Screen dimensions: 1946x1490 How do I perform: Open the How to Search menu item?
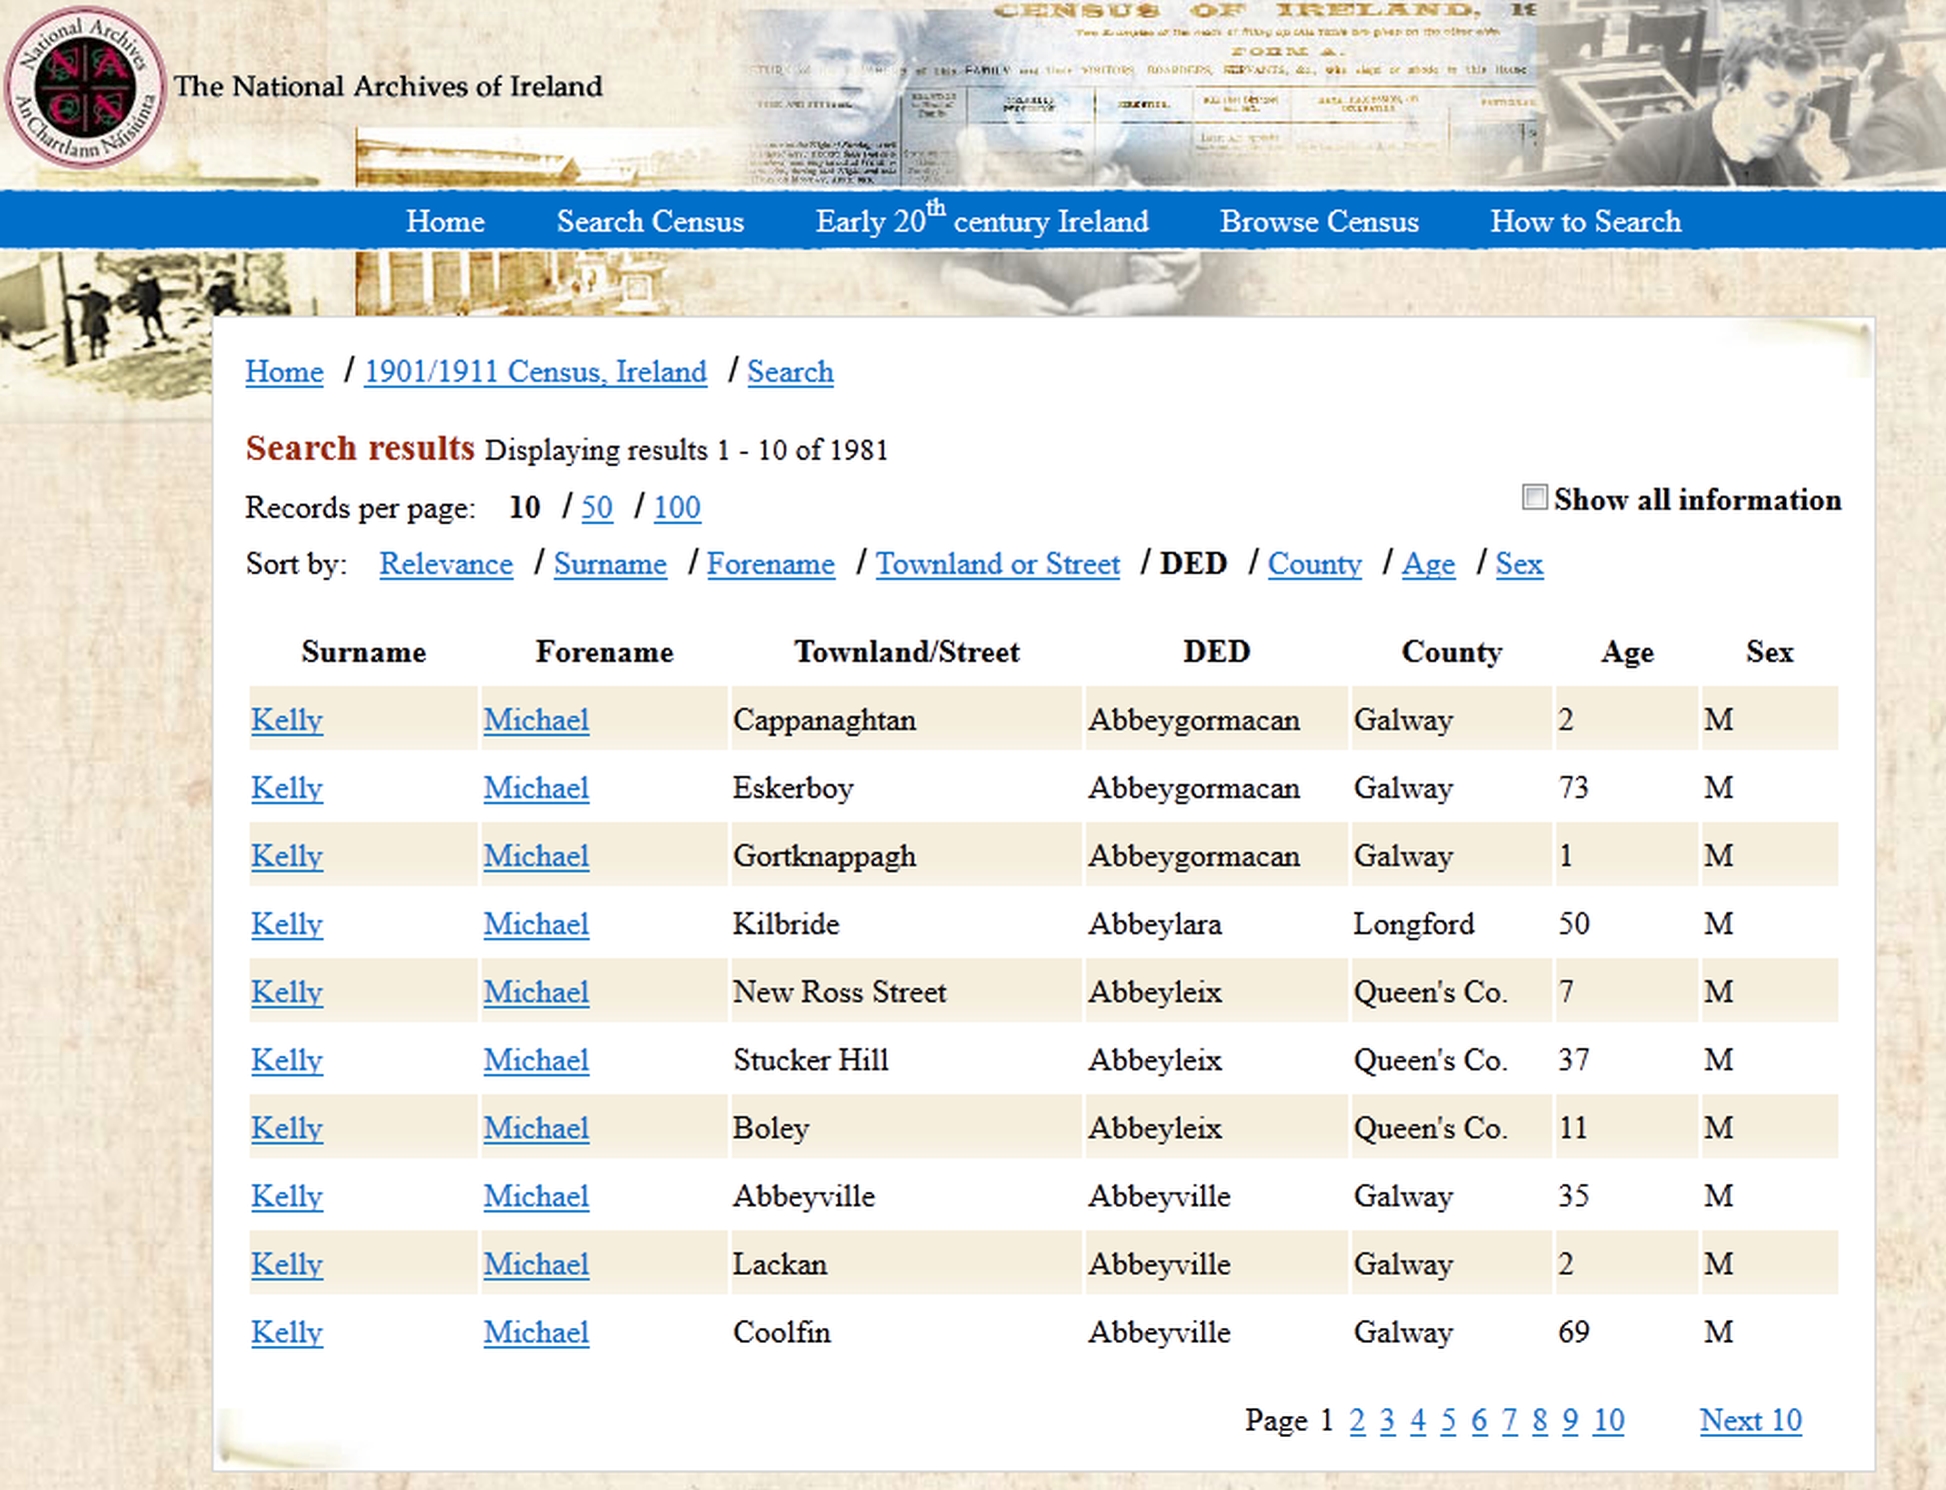pos(1586,221)
